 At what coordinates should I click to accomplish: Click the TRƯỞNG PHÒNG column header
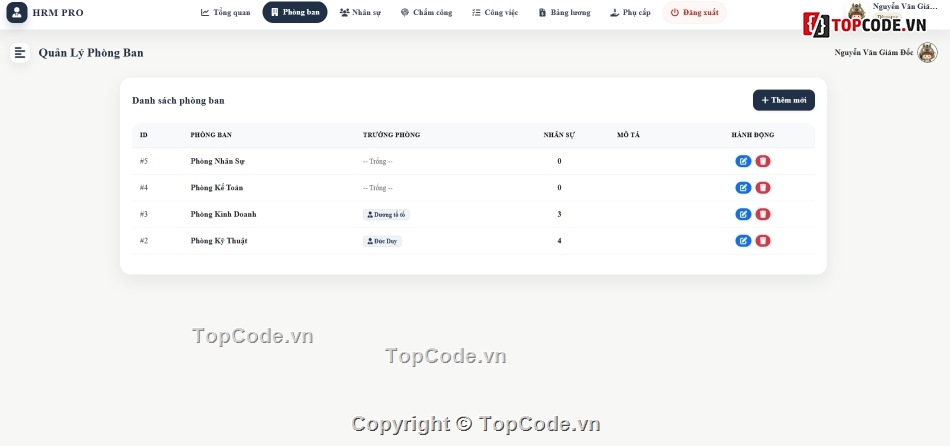click(x=391, y=135)
